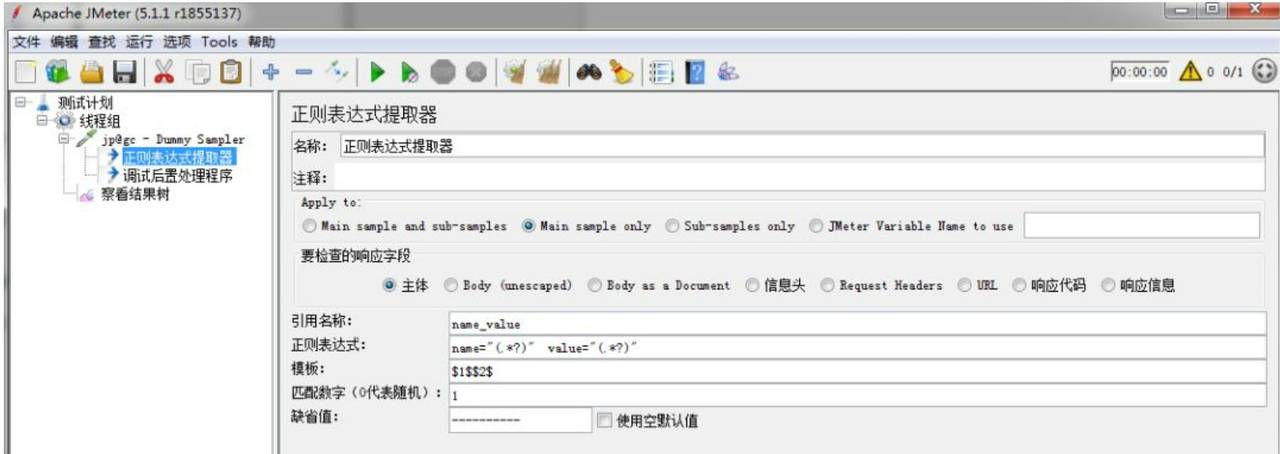
Task: Select 响应信息 radio button
Action: [1108, 285]
